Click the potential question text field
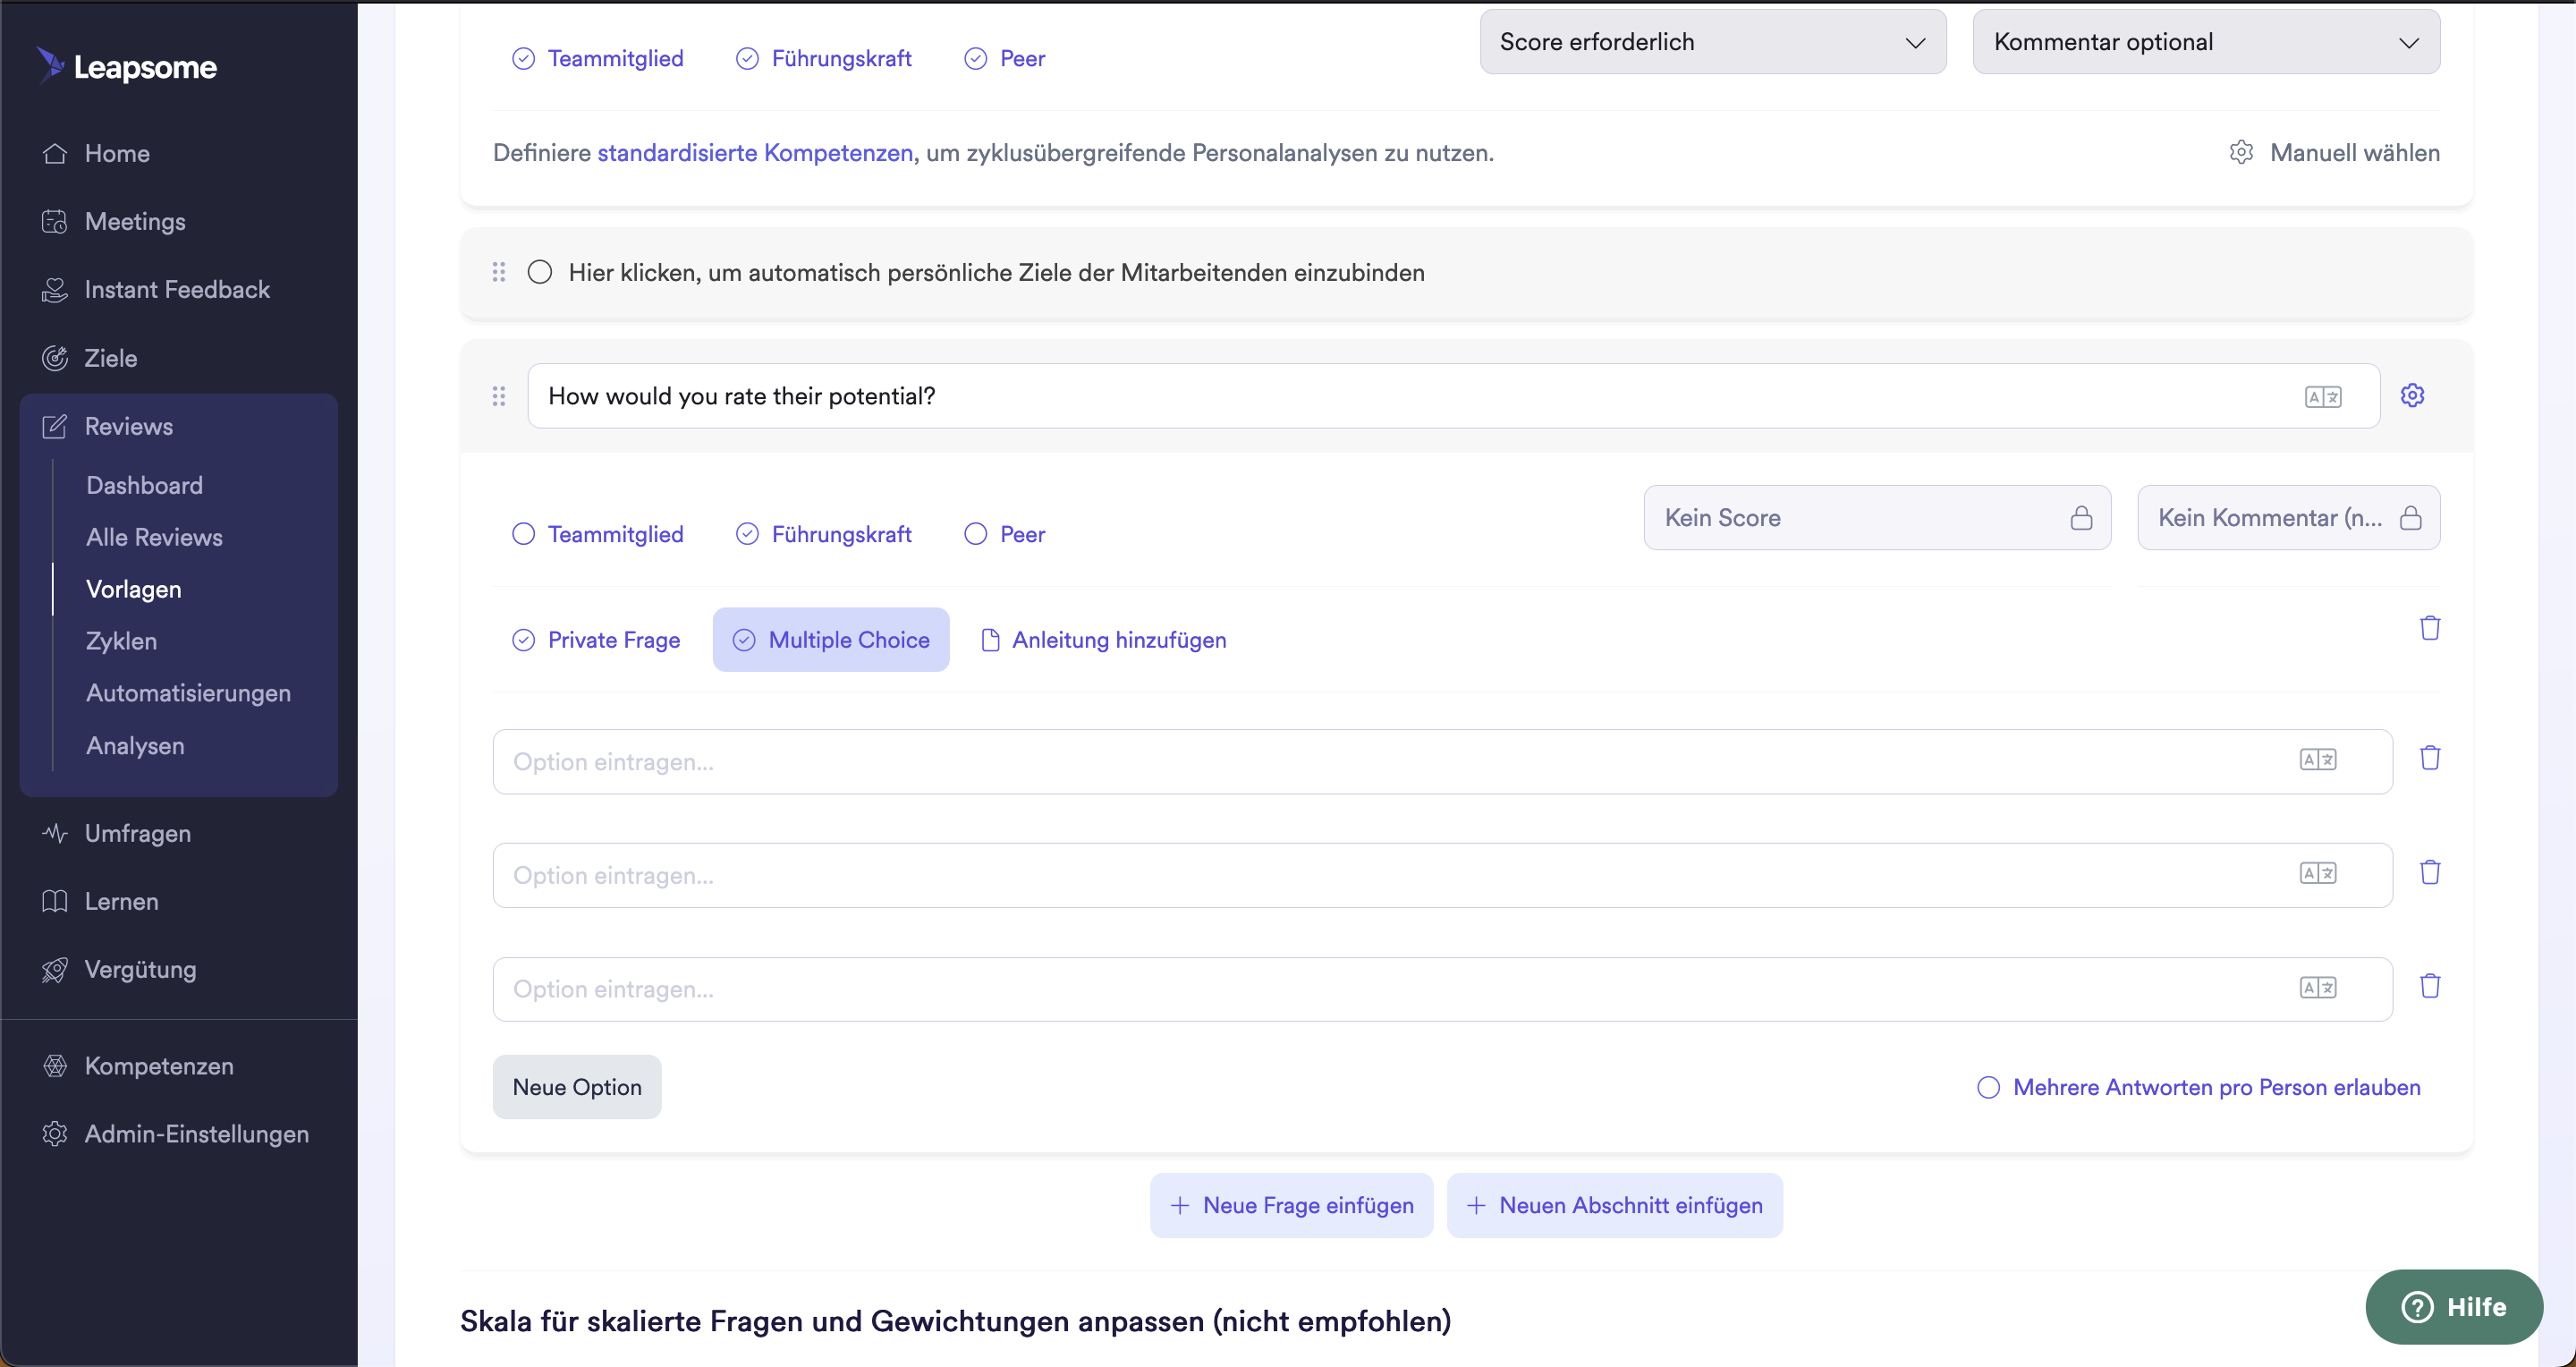This screenshot has width=2576, height=1367. pos(1453,396)
